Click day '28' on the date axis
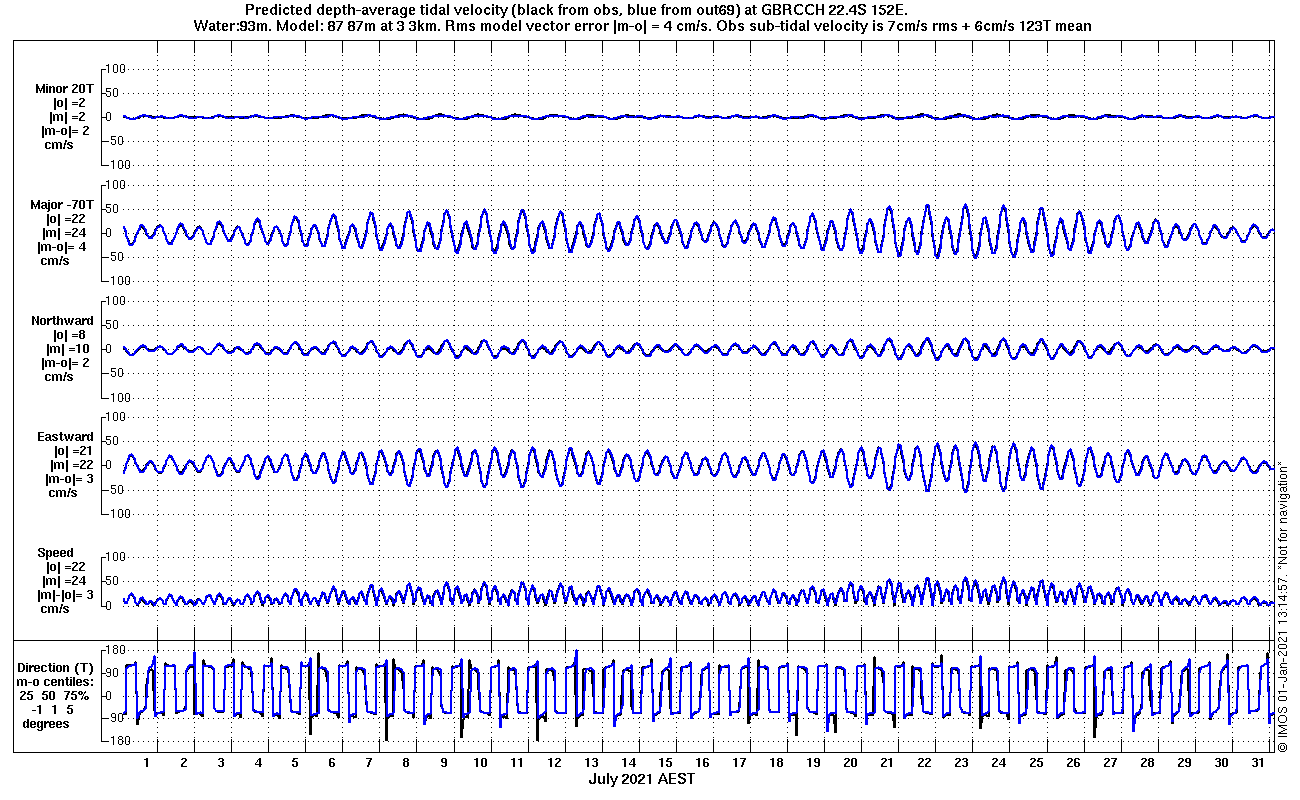Screen dimensions: 1300x800 pos(1147,762)
